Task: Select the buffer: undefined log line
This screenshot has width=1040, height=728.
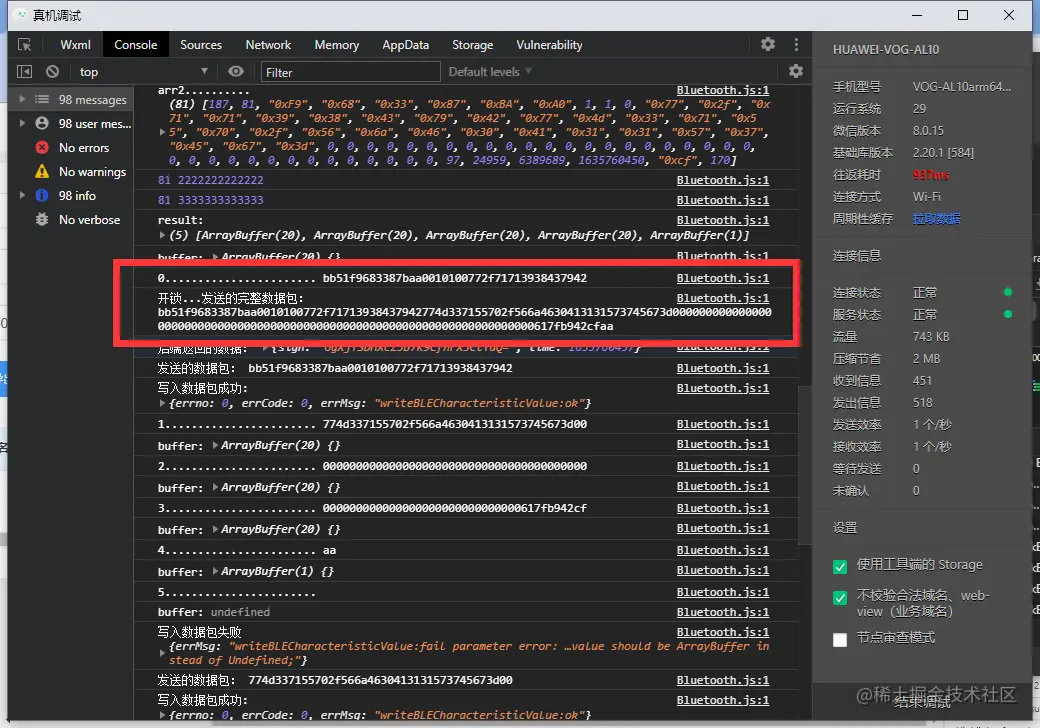Action: pos(214,613)
